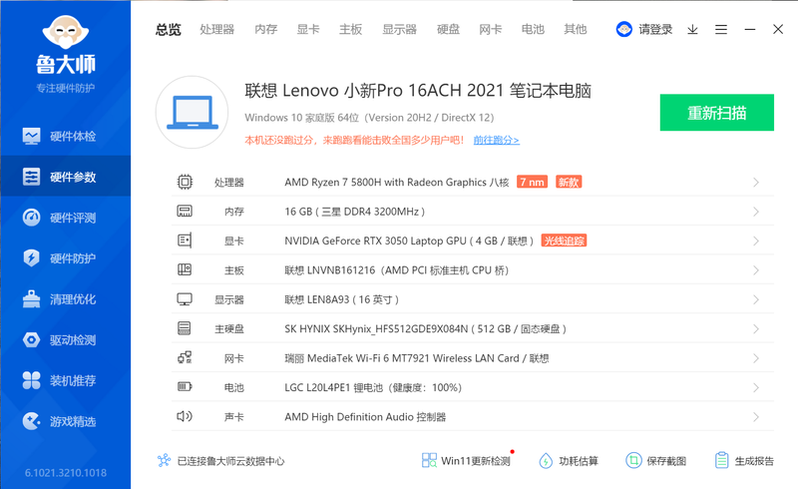798x489 pixels.
Task: Open 硬件防护 from the sidebar
Action: (65, 259)
